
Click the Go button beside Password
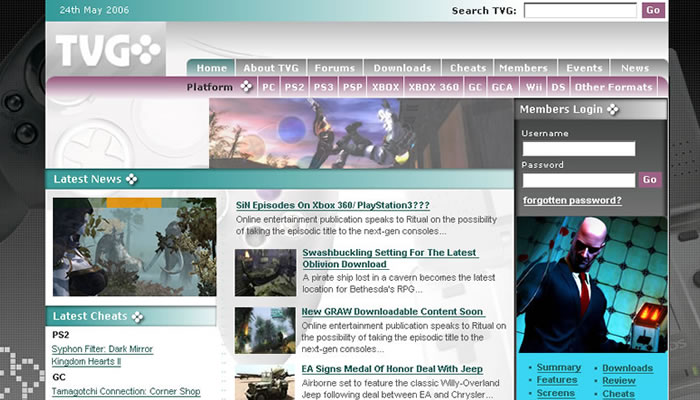[x=650, y=179]
